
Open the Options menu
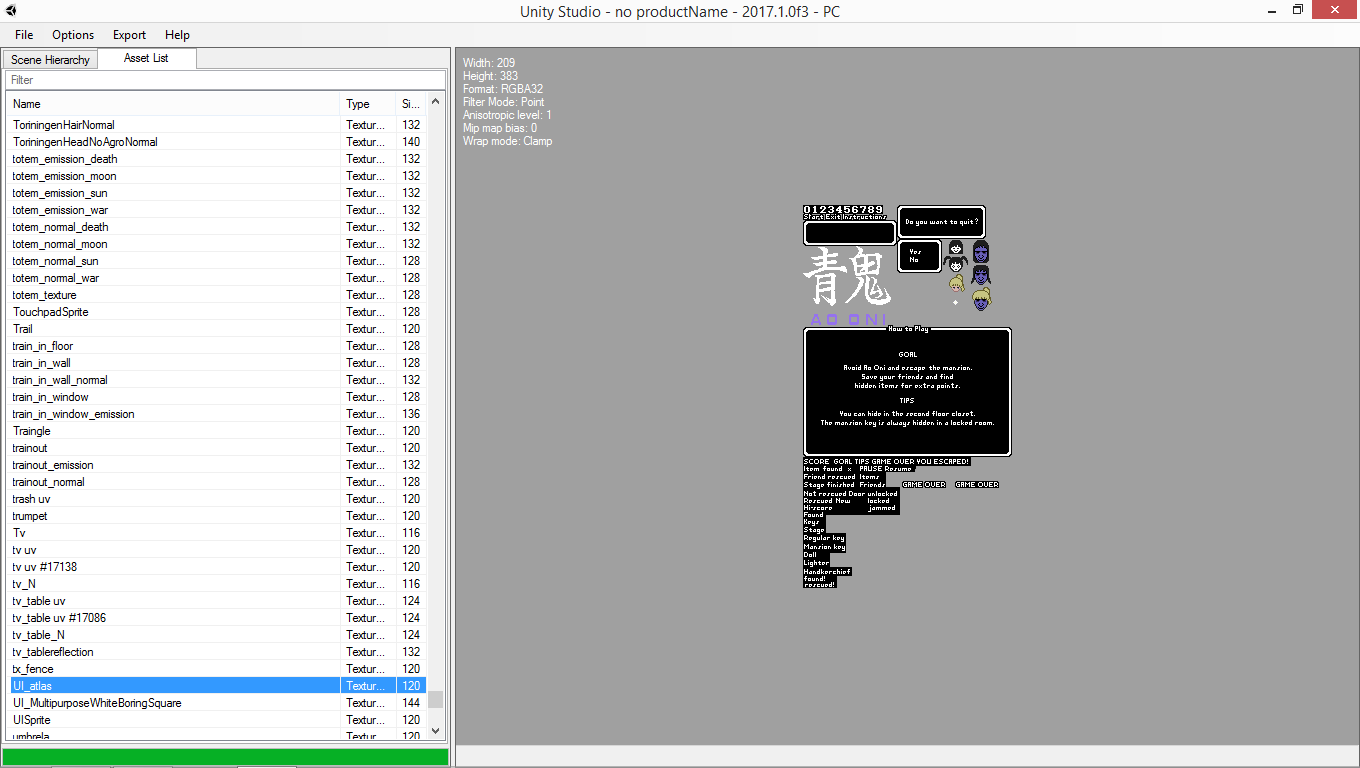pos(73,34)
